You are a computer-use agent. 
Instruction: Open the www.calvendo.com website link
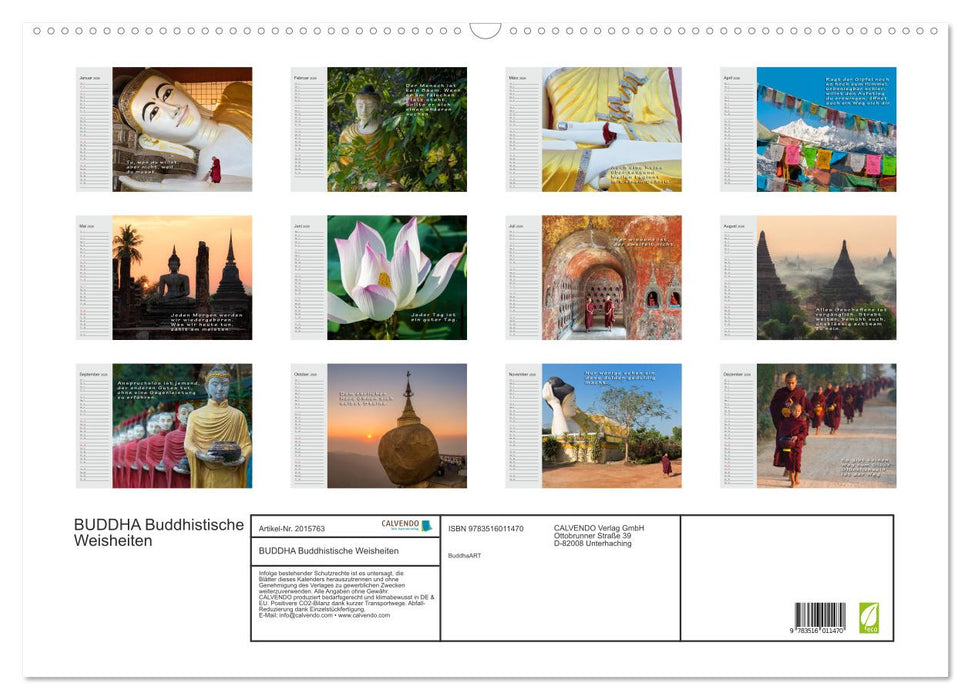pyautogui.click(x=368, y=615)
